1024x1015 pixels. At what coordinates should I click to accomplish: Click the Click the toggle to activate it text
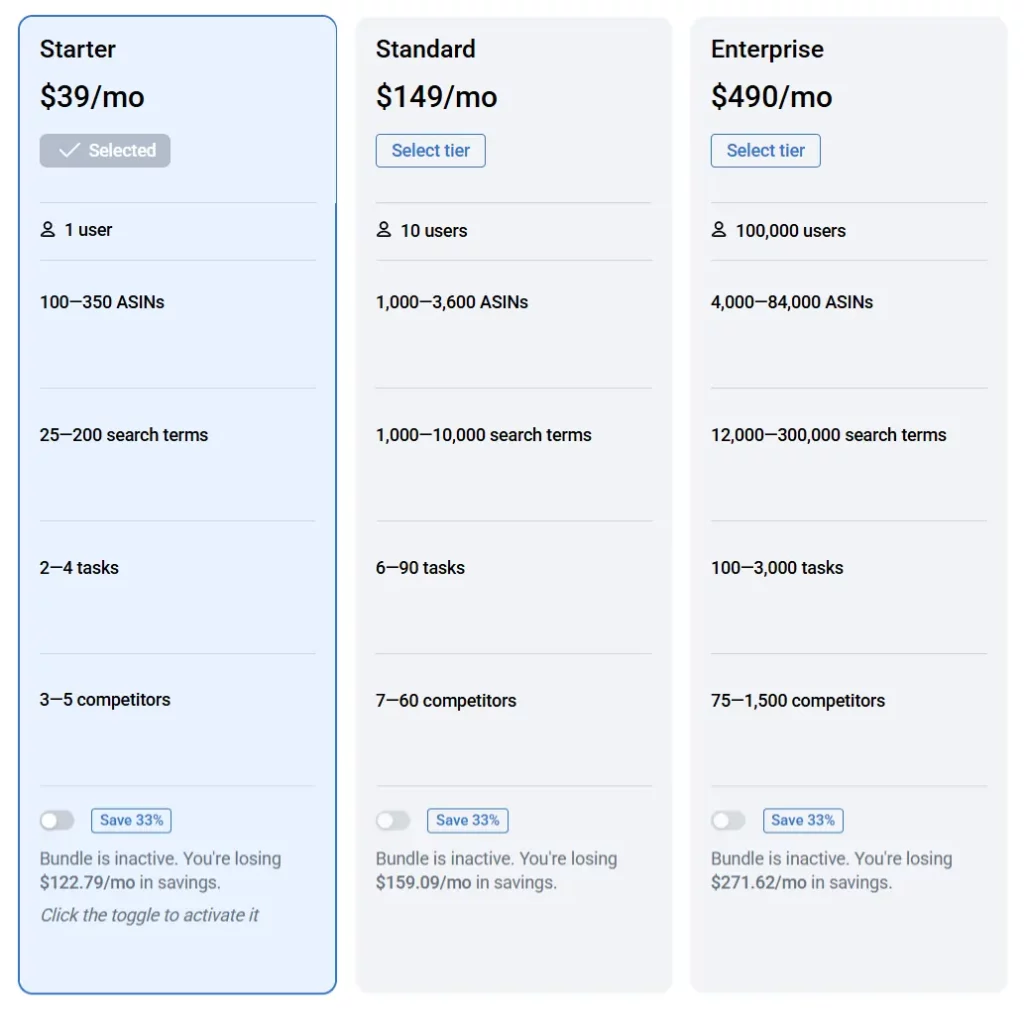(150, 914)
